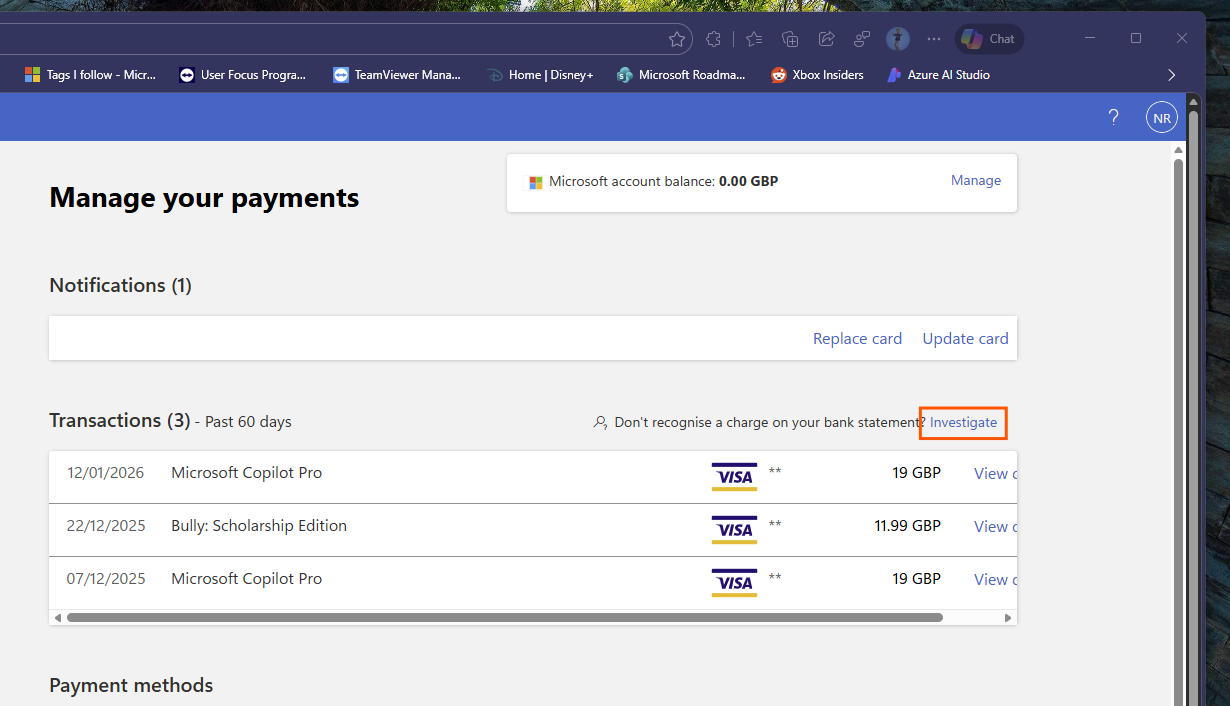1230x706 pixels.
Task: Click the Replace card link
Action: point(857,339)
